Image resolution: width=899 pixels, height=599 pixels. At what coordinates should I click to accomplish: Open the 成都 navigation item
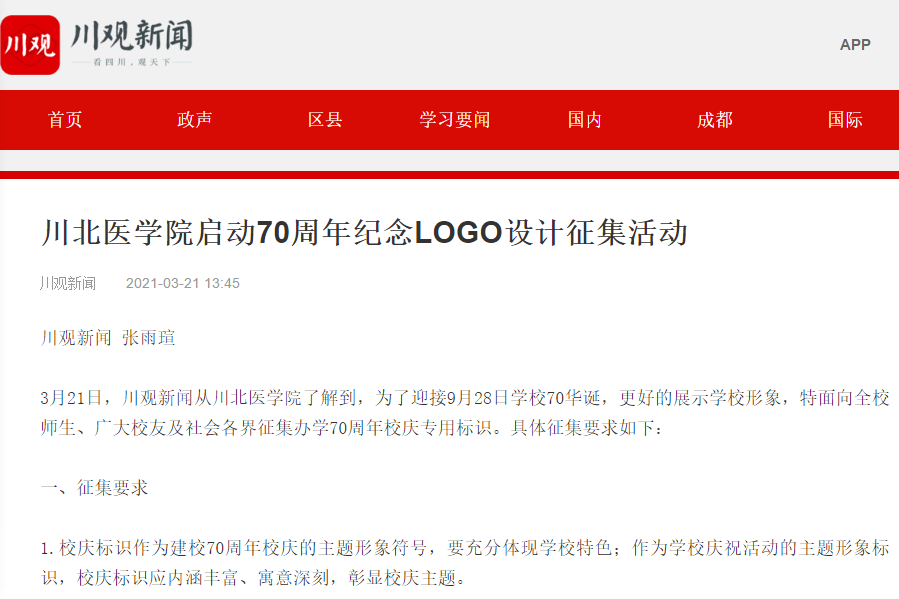pyautogui.click(x=714, y=120)
